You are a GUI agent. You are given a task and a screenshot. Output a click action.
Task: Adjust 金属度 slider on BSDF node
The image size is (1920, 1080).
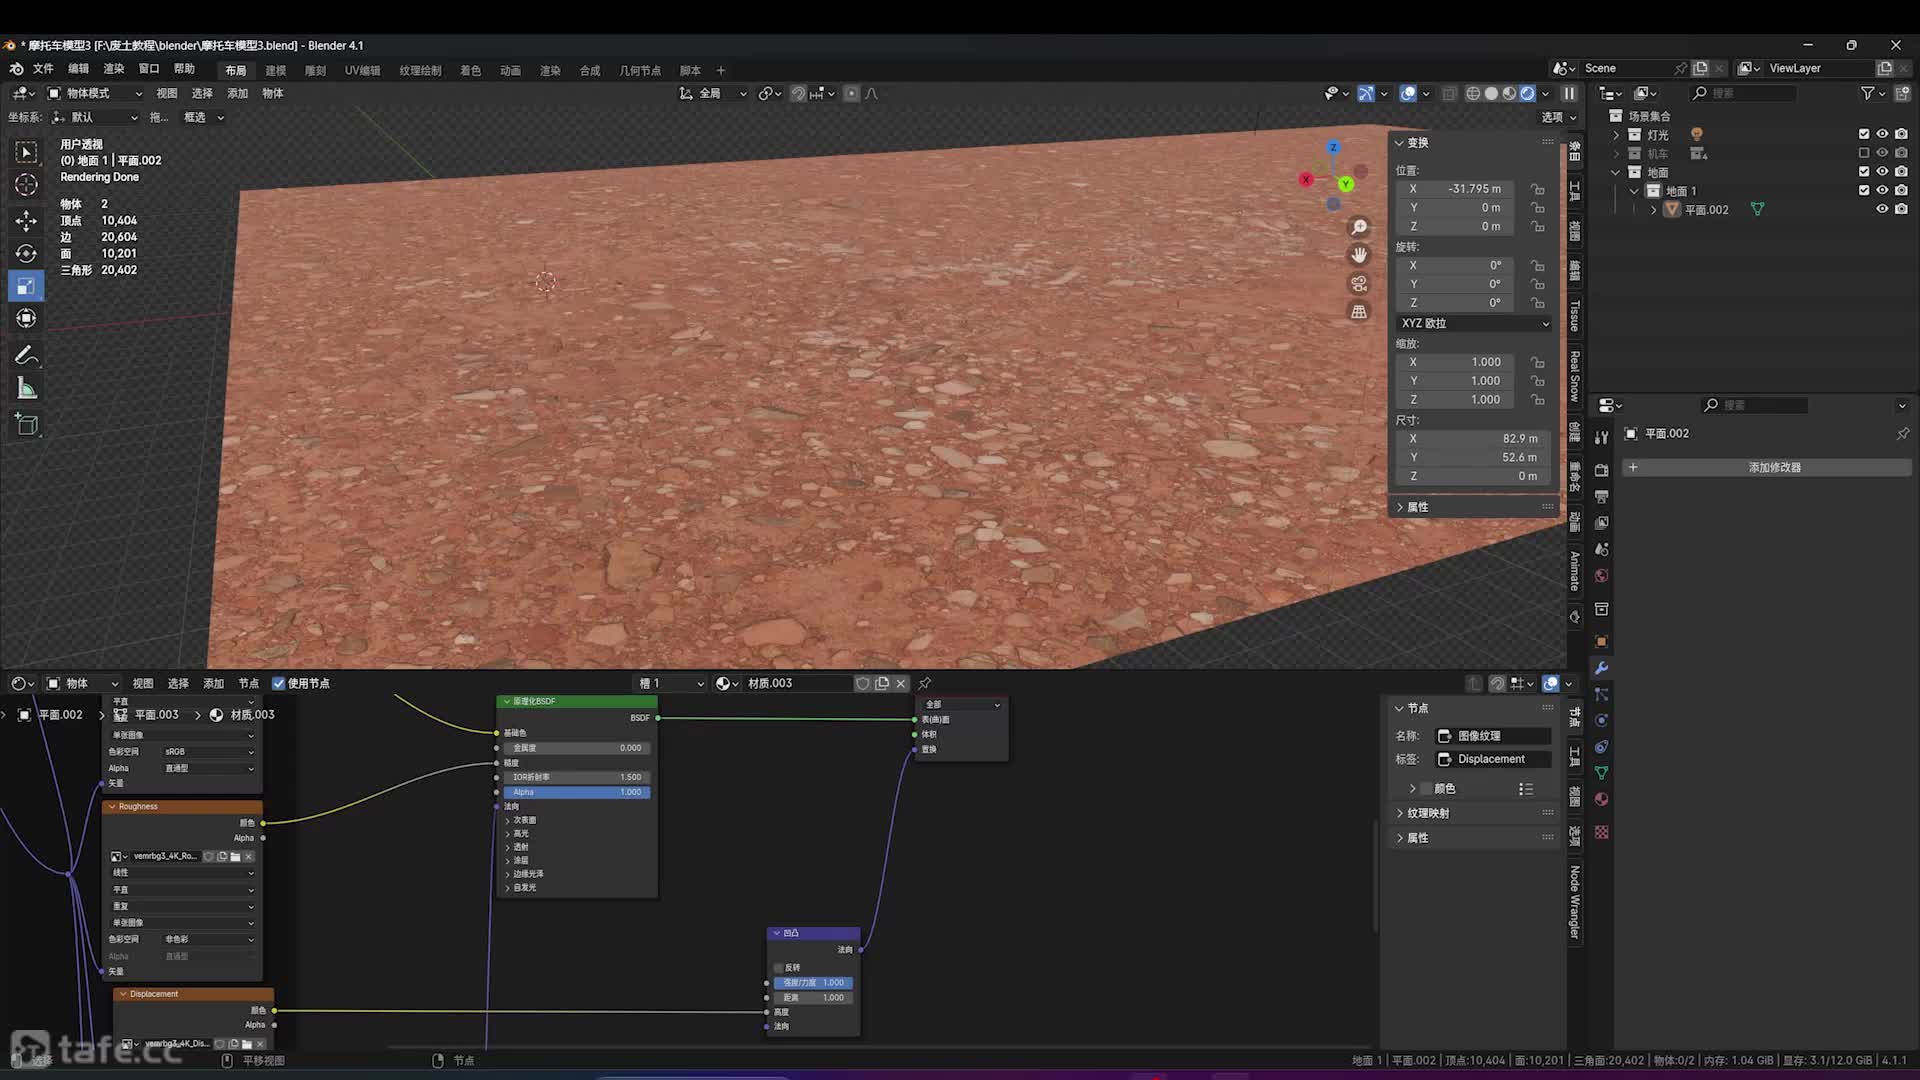coord(577,748)
